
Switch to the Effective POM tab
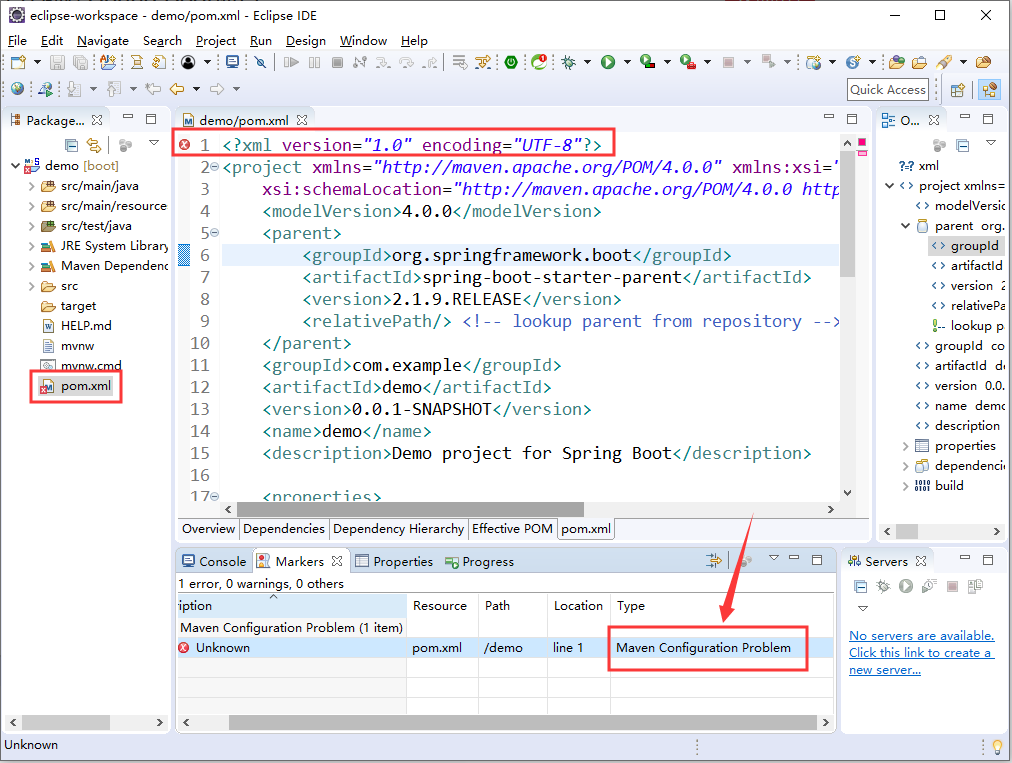[512, 529]
